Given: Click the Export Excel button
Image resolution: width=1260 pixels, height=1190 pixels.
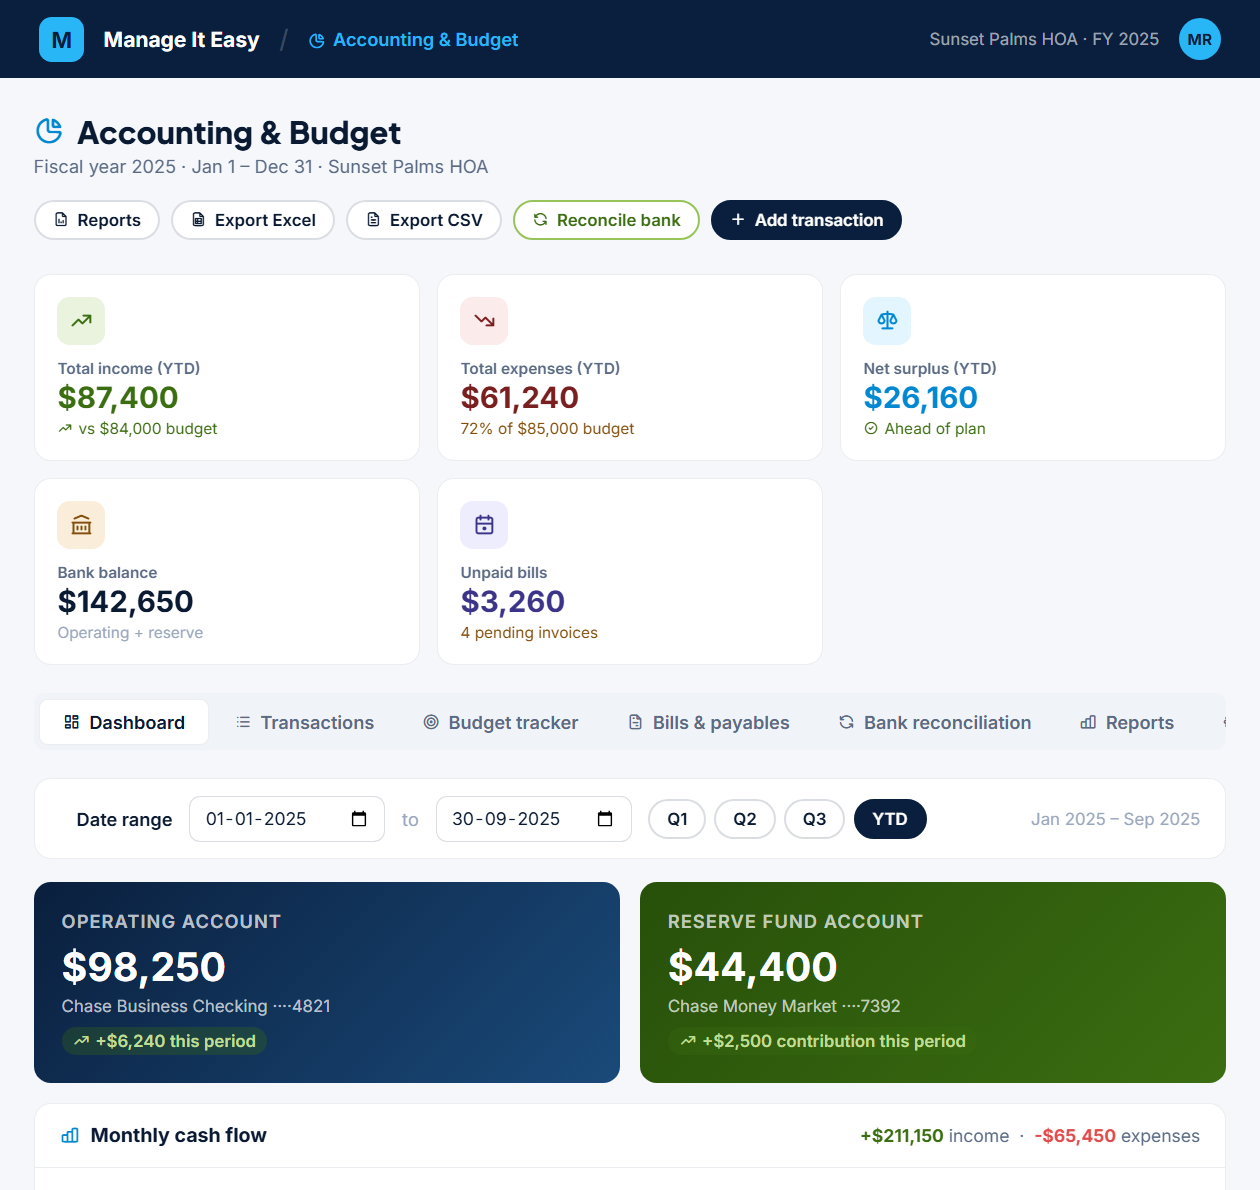Looking at the screenshot, I should [253, 220].
